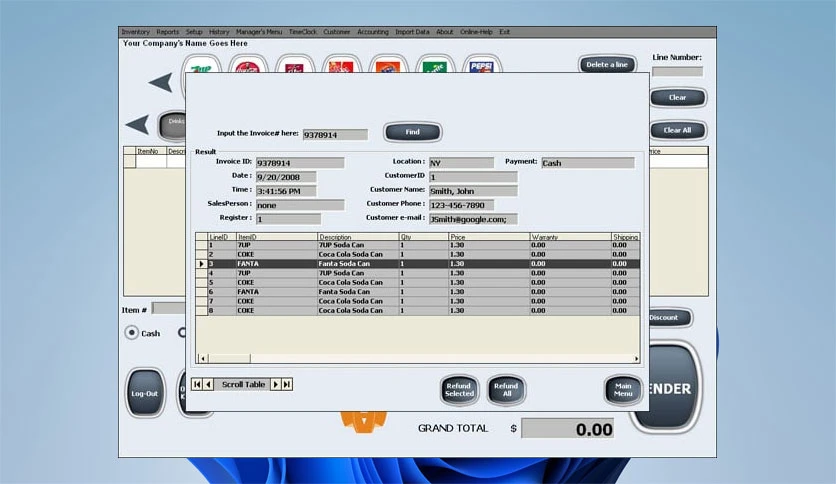Select line 4 7UP Soda Can row
The width and height of the screenshot is (836, 484).
pyautogui.click(x=418, y=273)
